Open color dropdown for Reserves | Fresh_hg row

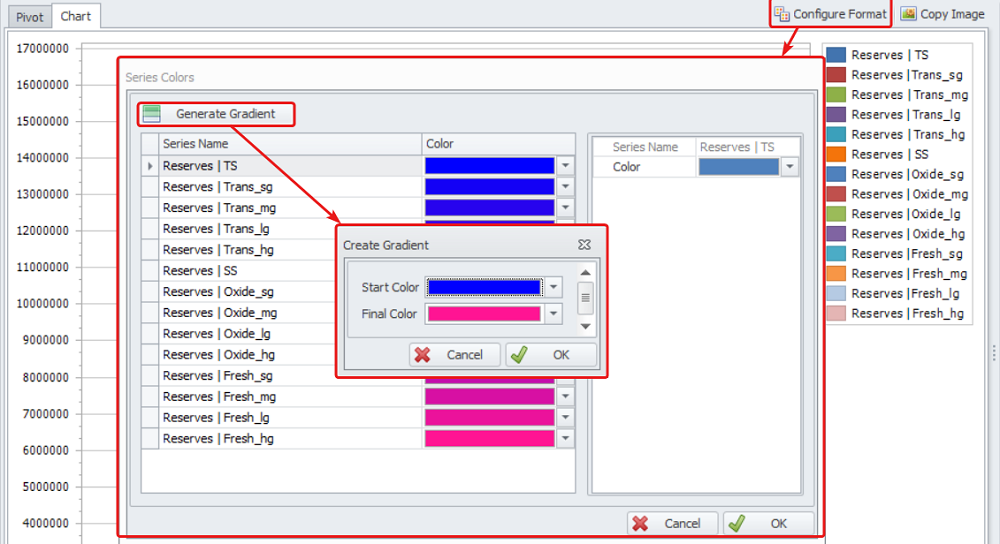[566, 439]
